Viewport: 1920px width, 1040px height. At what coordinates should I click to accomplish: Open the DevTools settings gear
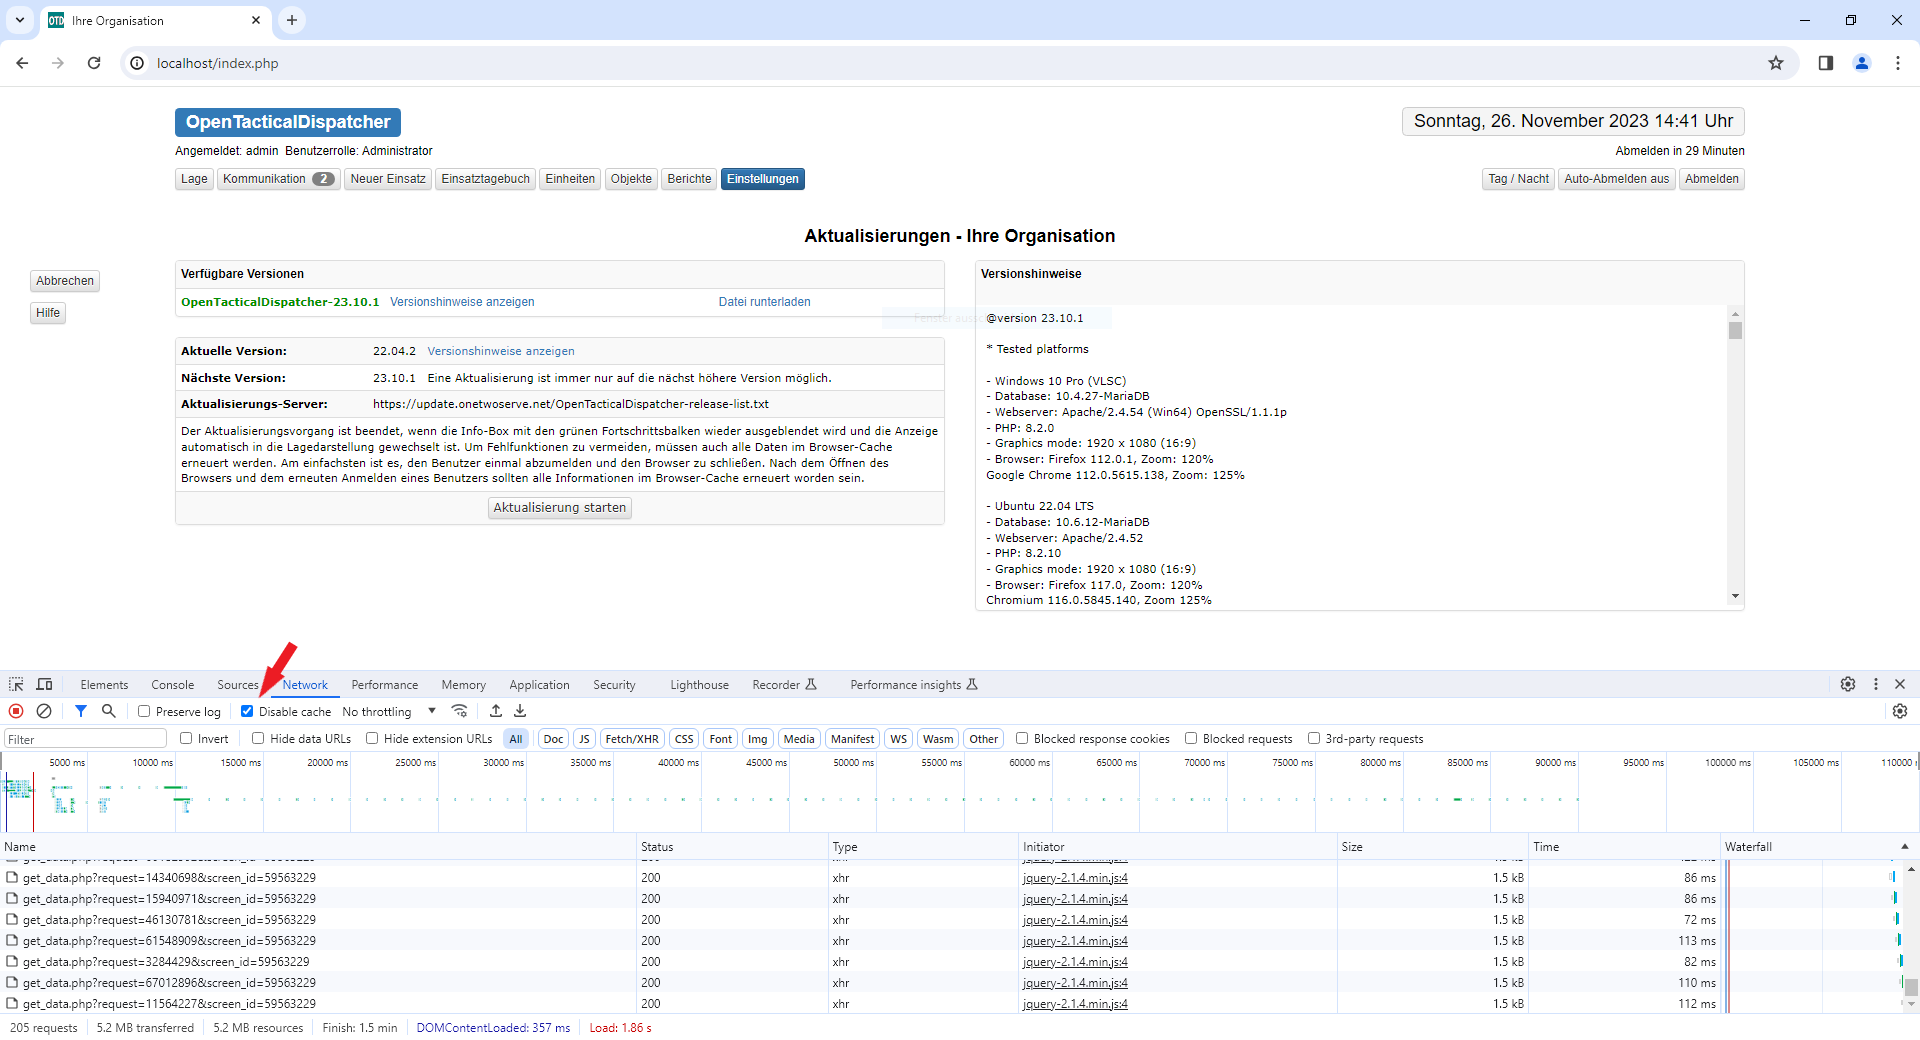click(1848, 684)
